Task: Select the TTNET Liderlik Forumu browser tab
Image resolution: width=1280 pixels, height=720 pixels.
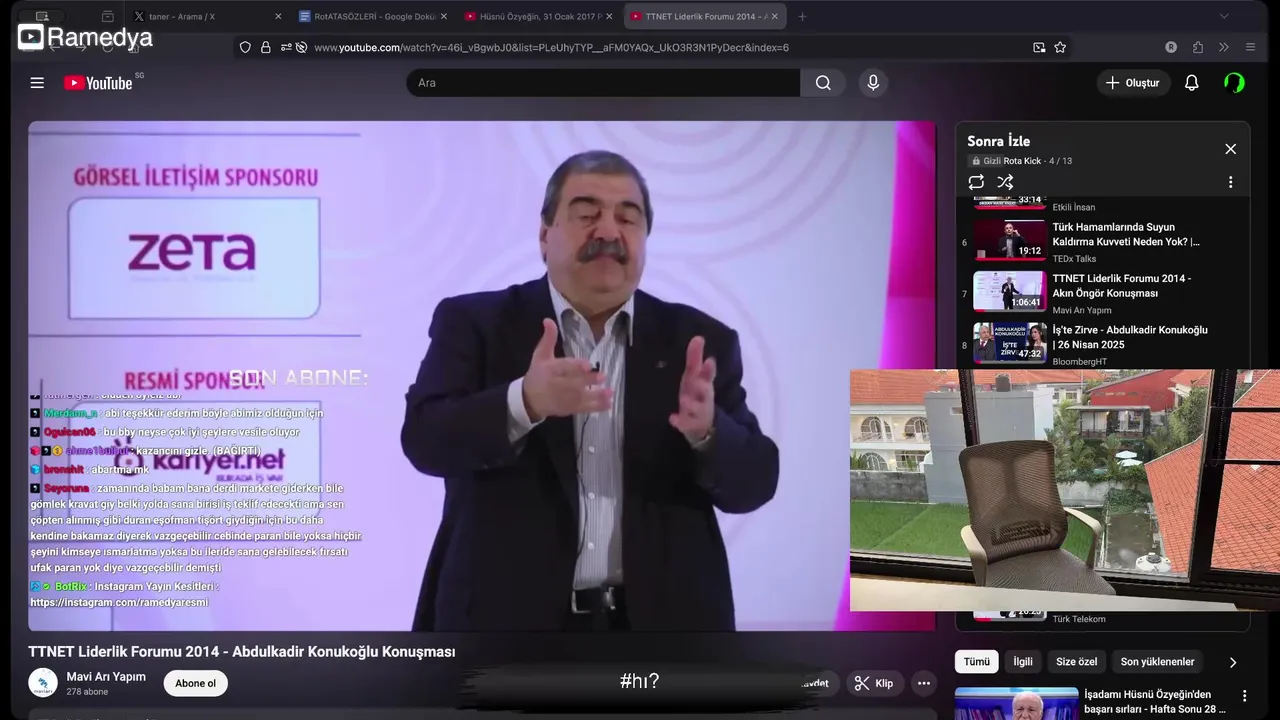Action: coord(705,17)
